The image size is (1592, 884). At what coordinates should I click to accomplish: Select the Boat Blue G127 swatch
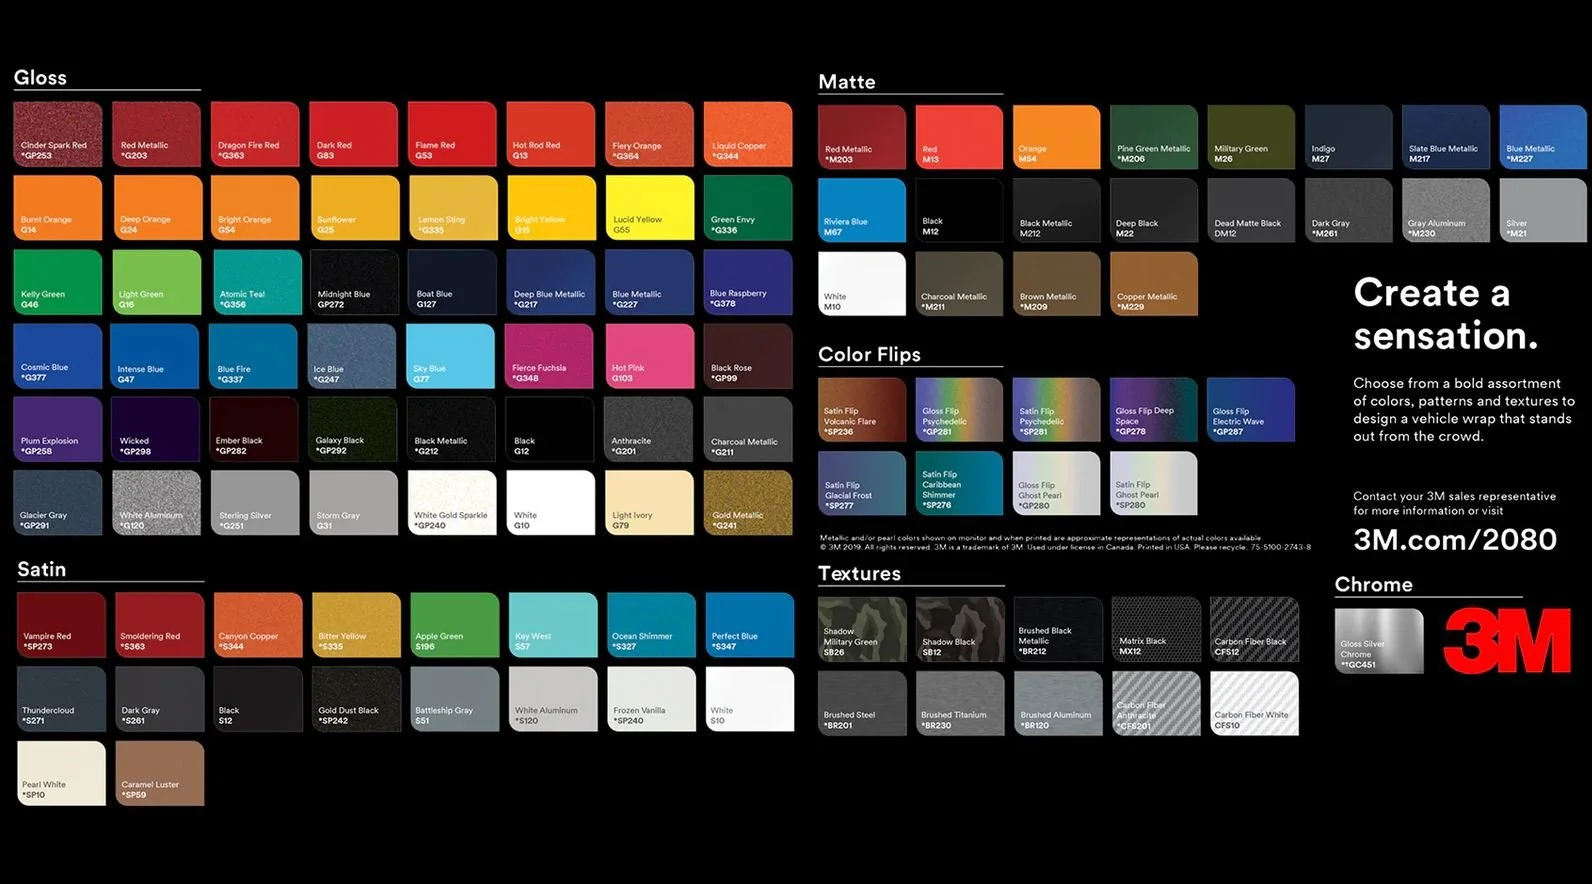[x=452, y=282]
